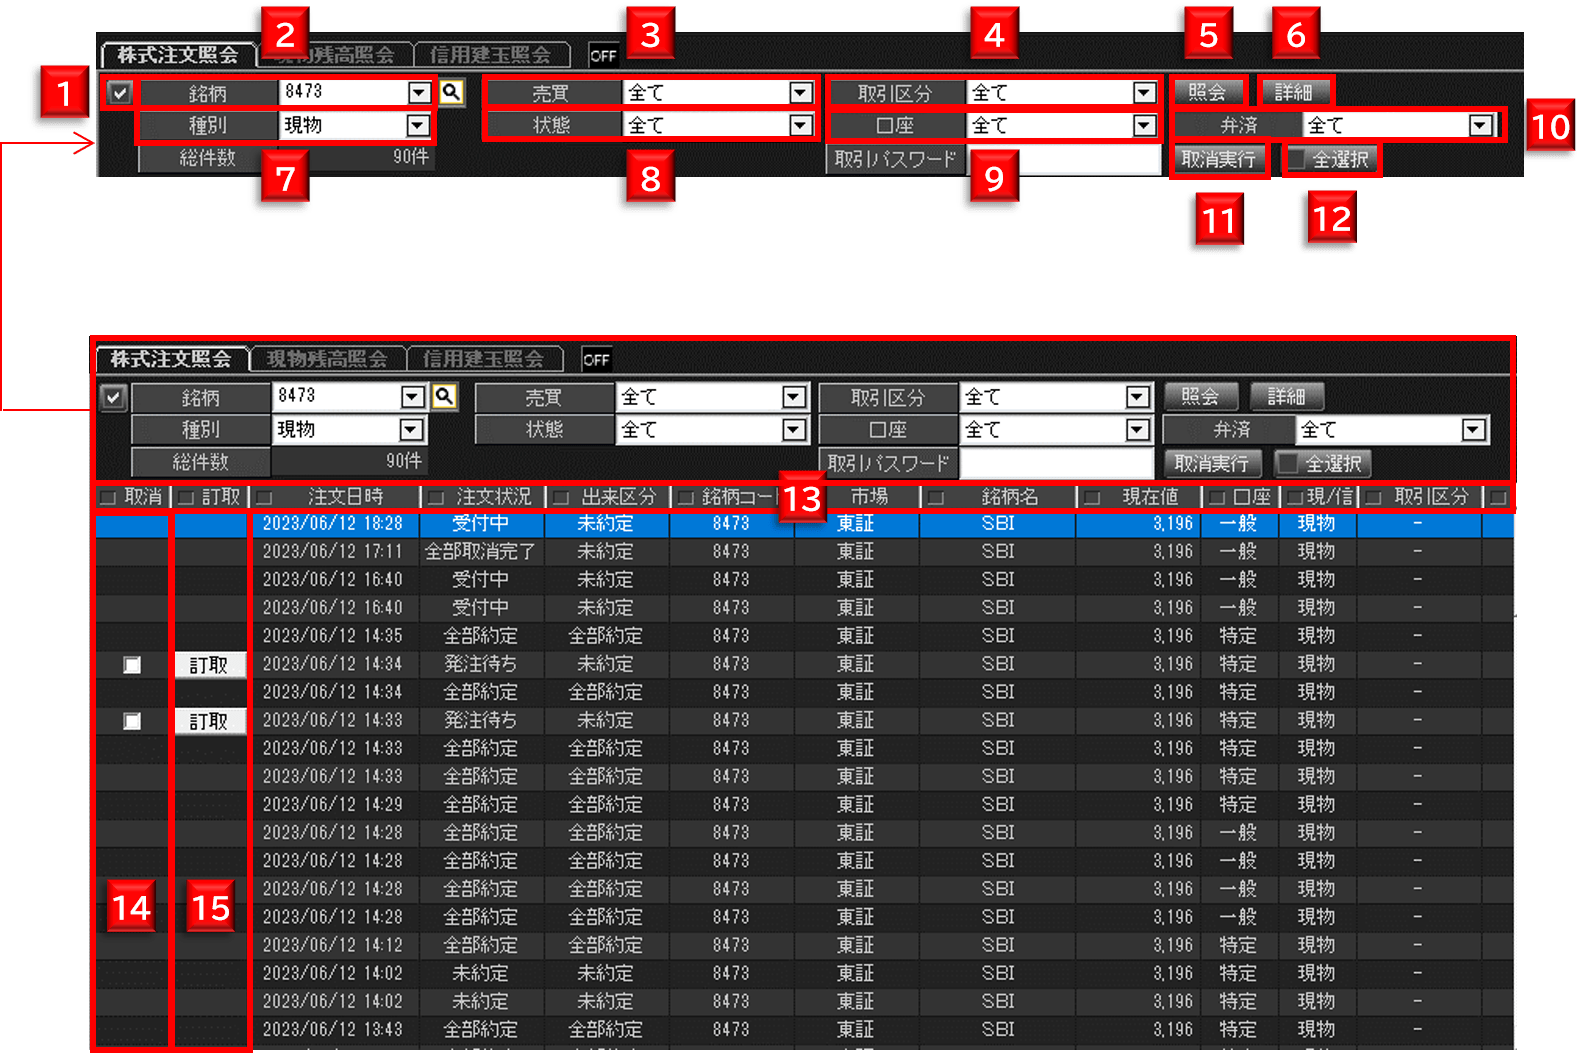Open the 銘柄 8473 dropdown in the upper panel

click(419, 93)
